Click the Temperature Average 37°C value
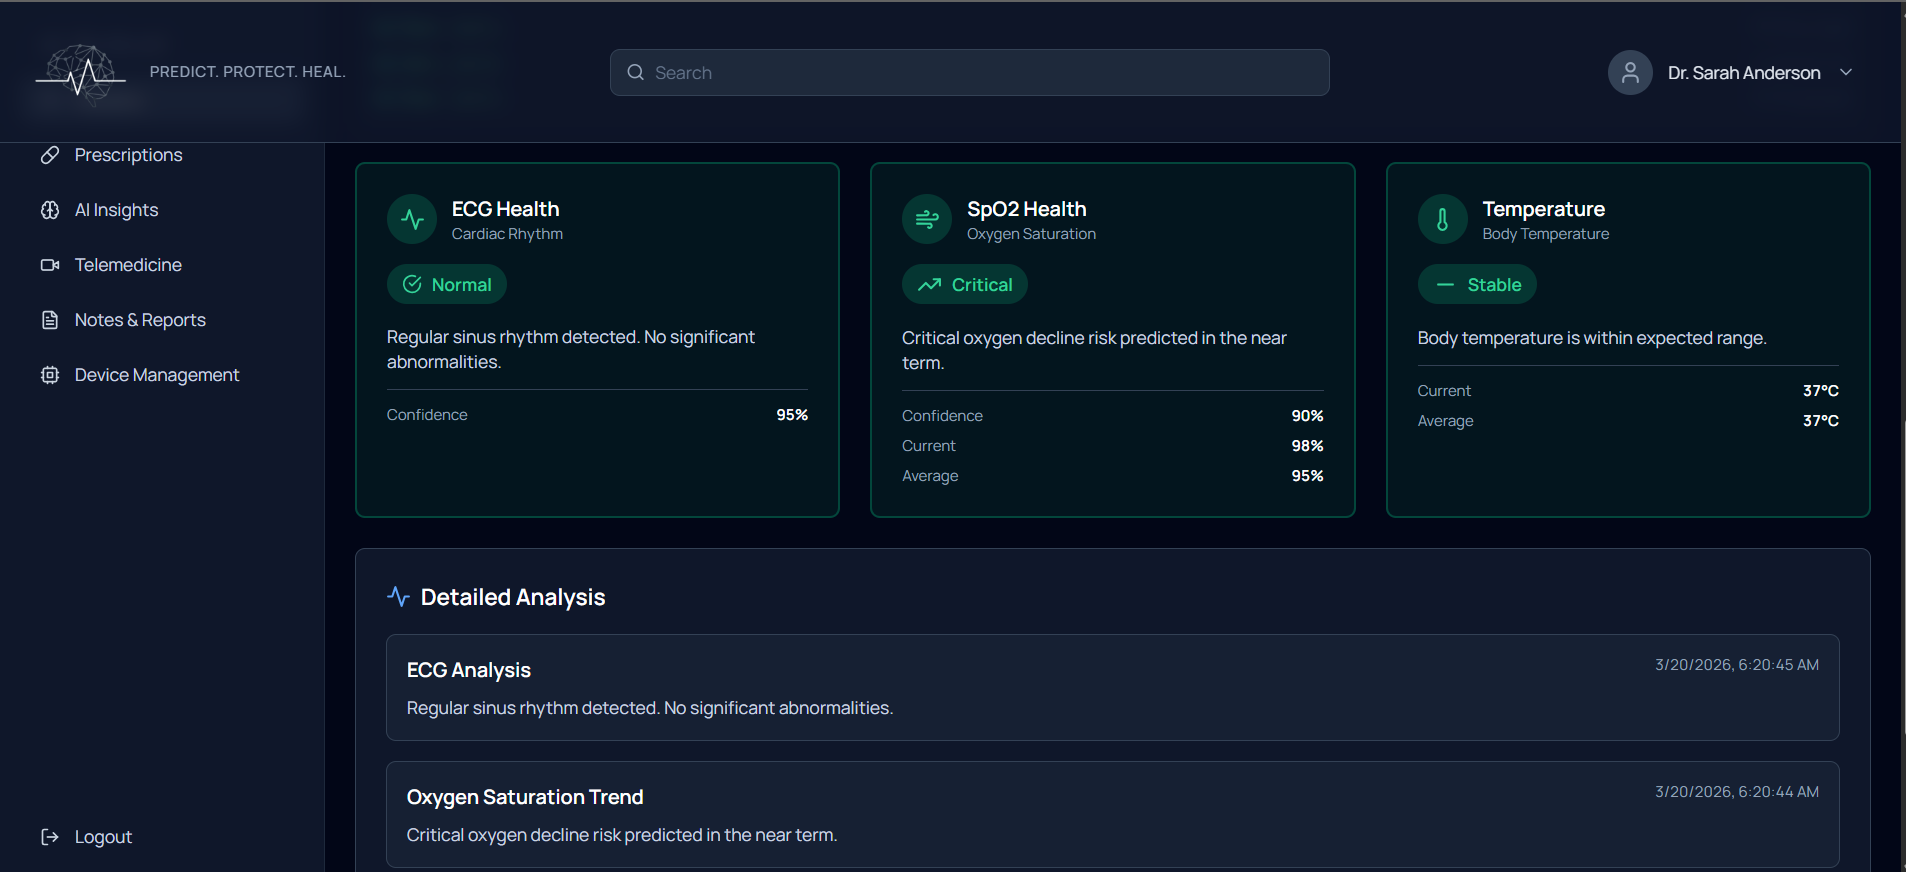 (x=1821, y=421)
